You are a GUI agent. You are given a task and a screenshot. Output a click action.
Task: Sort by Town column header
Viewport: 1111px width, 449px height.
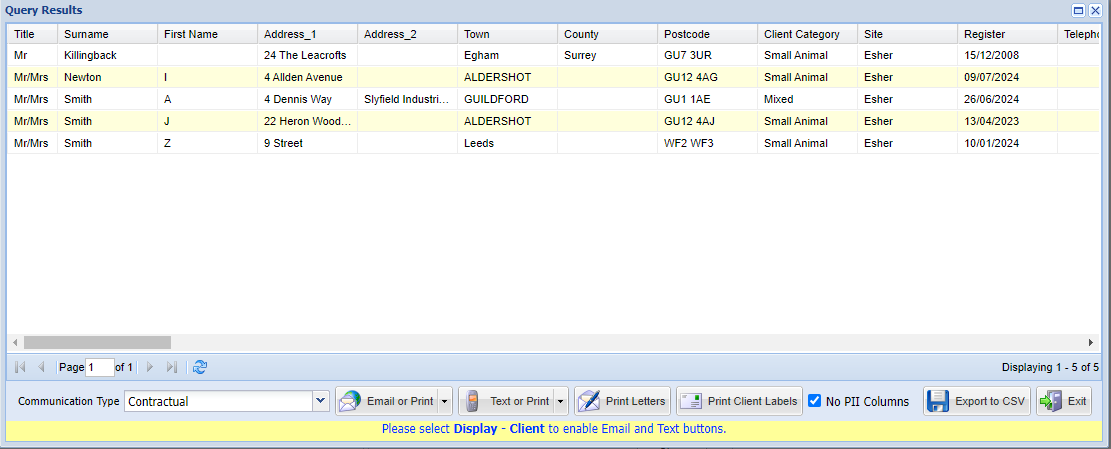(x=507, y=34)
